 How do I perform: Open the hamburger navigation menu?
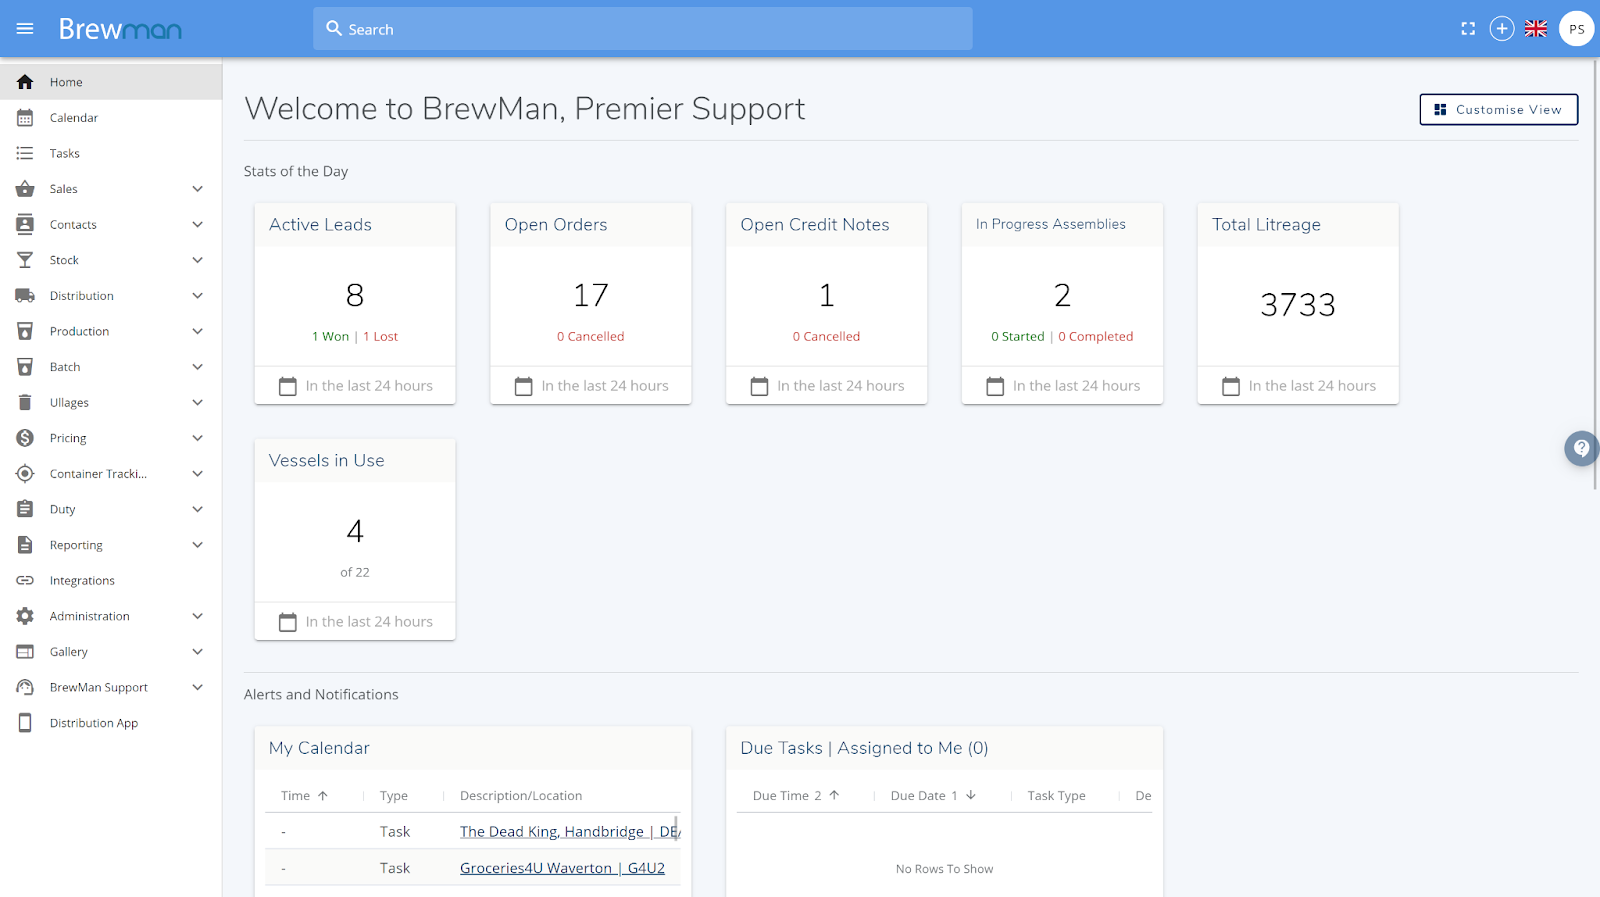click(25, 29)
